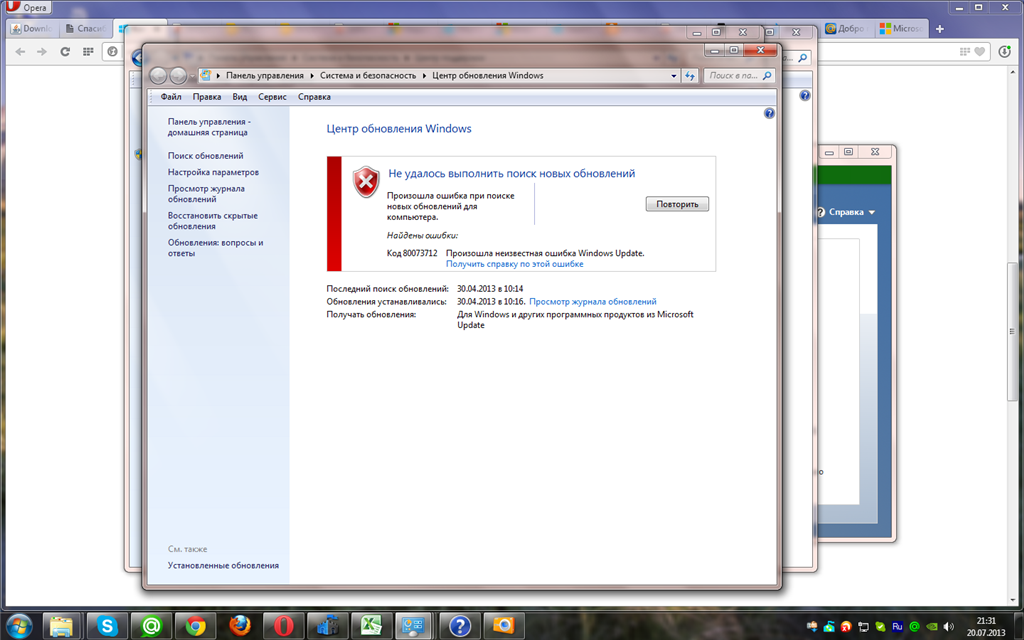
Task: Switch to the Downlo... Opera tab
Action: pyautogui.click(x=33, y=29)
